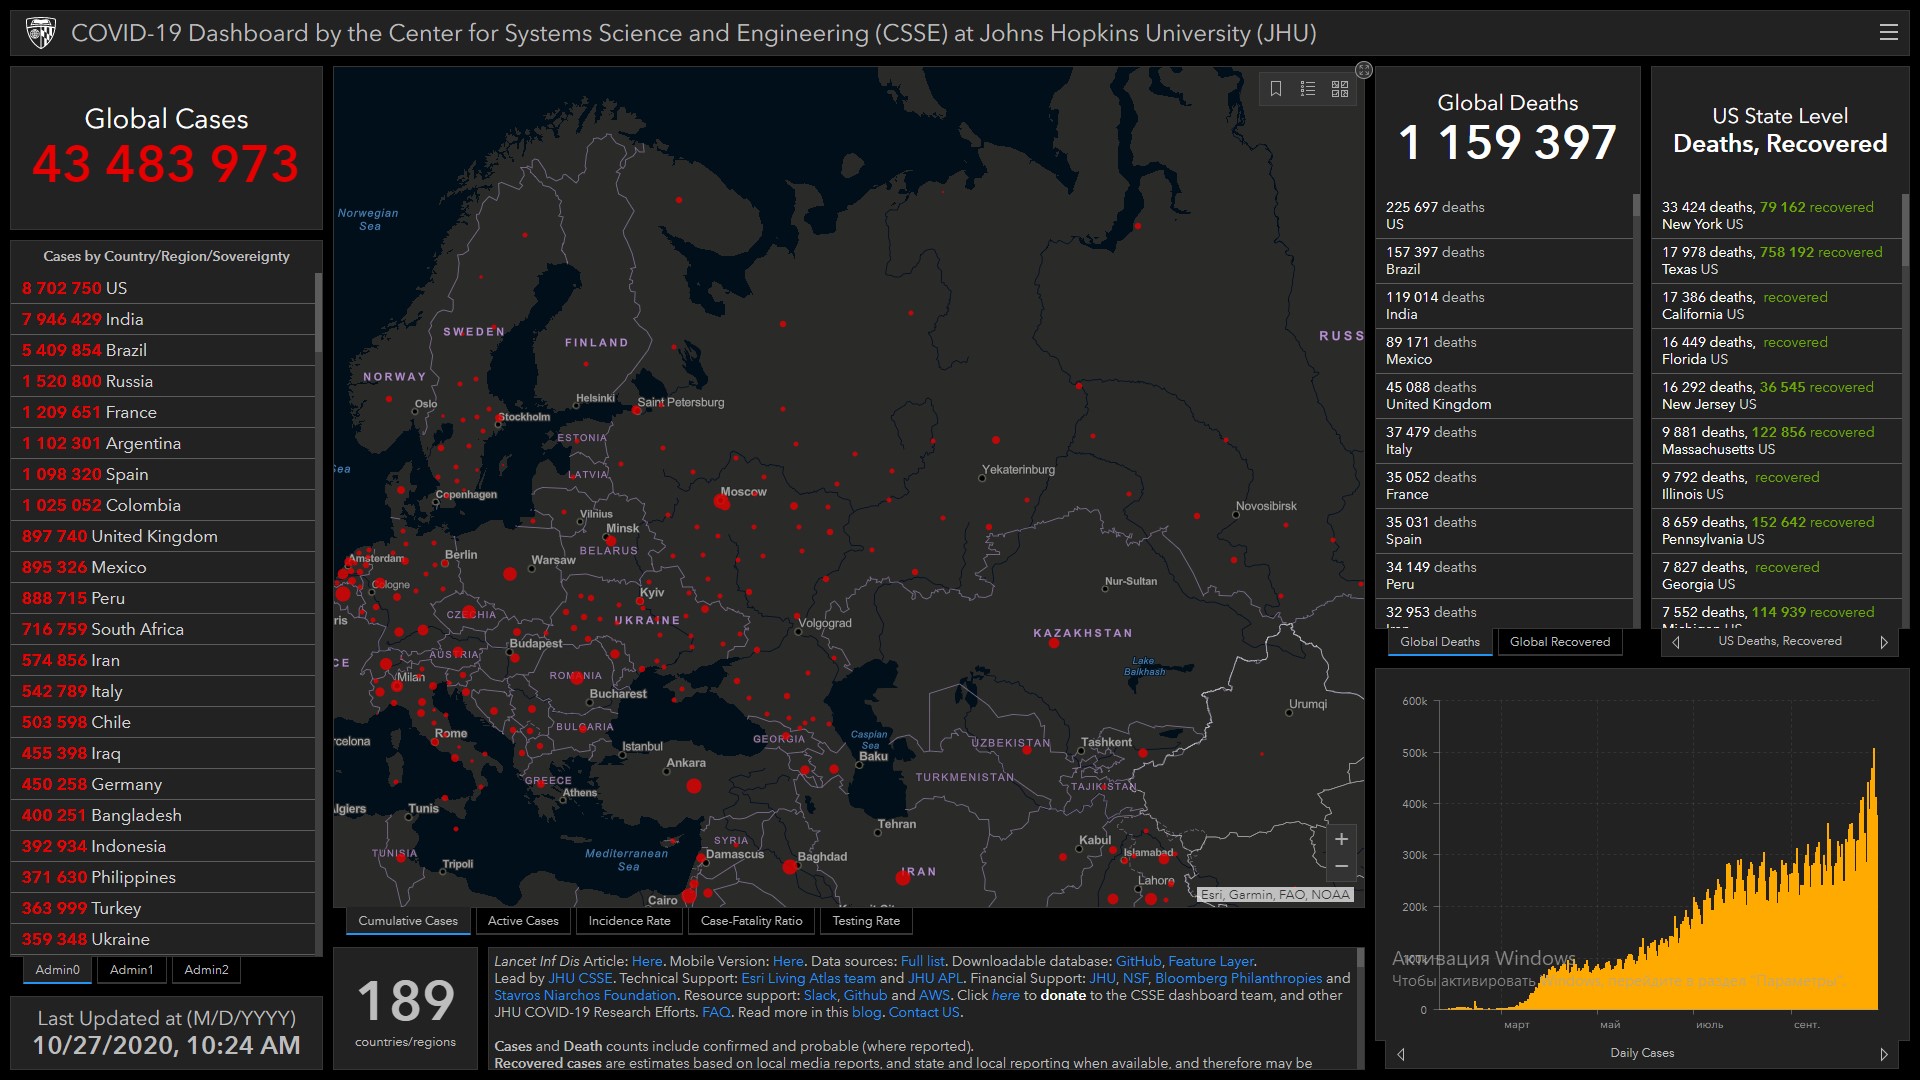Open the hamburger menu at top right
Screen dimensions: 1920x1080
click(x=1888, y=32)
